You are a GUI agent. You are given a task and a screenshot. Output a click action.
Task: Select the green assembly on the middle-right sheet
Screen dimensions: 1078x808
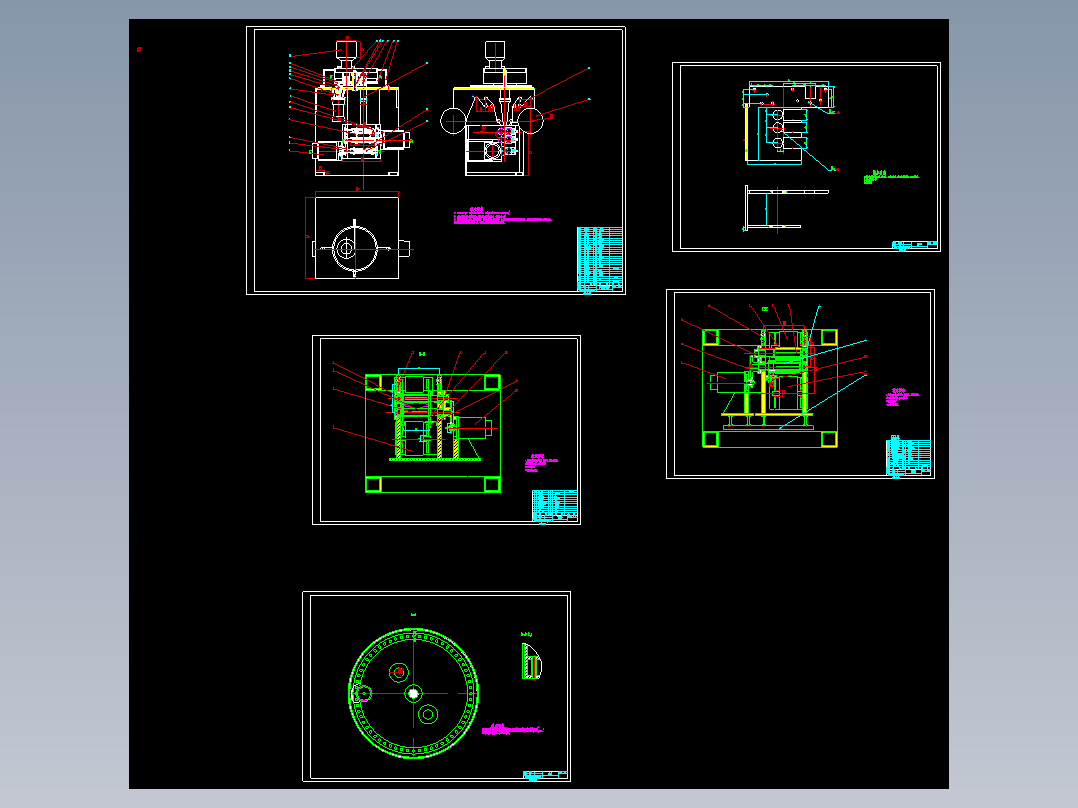[770, 388]
